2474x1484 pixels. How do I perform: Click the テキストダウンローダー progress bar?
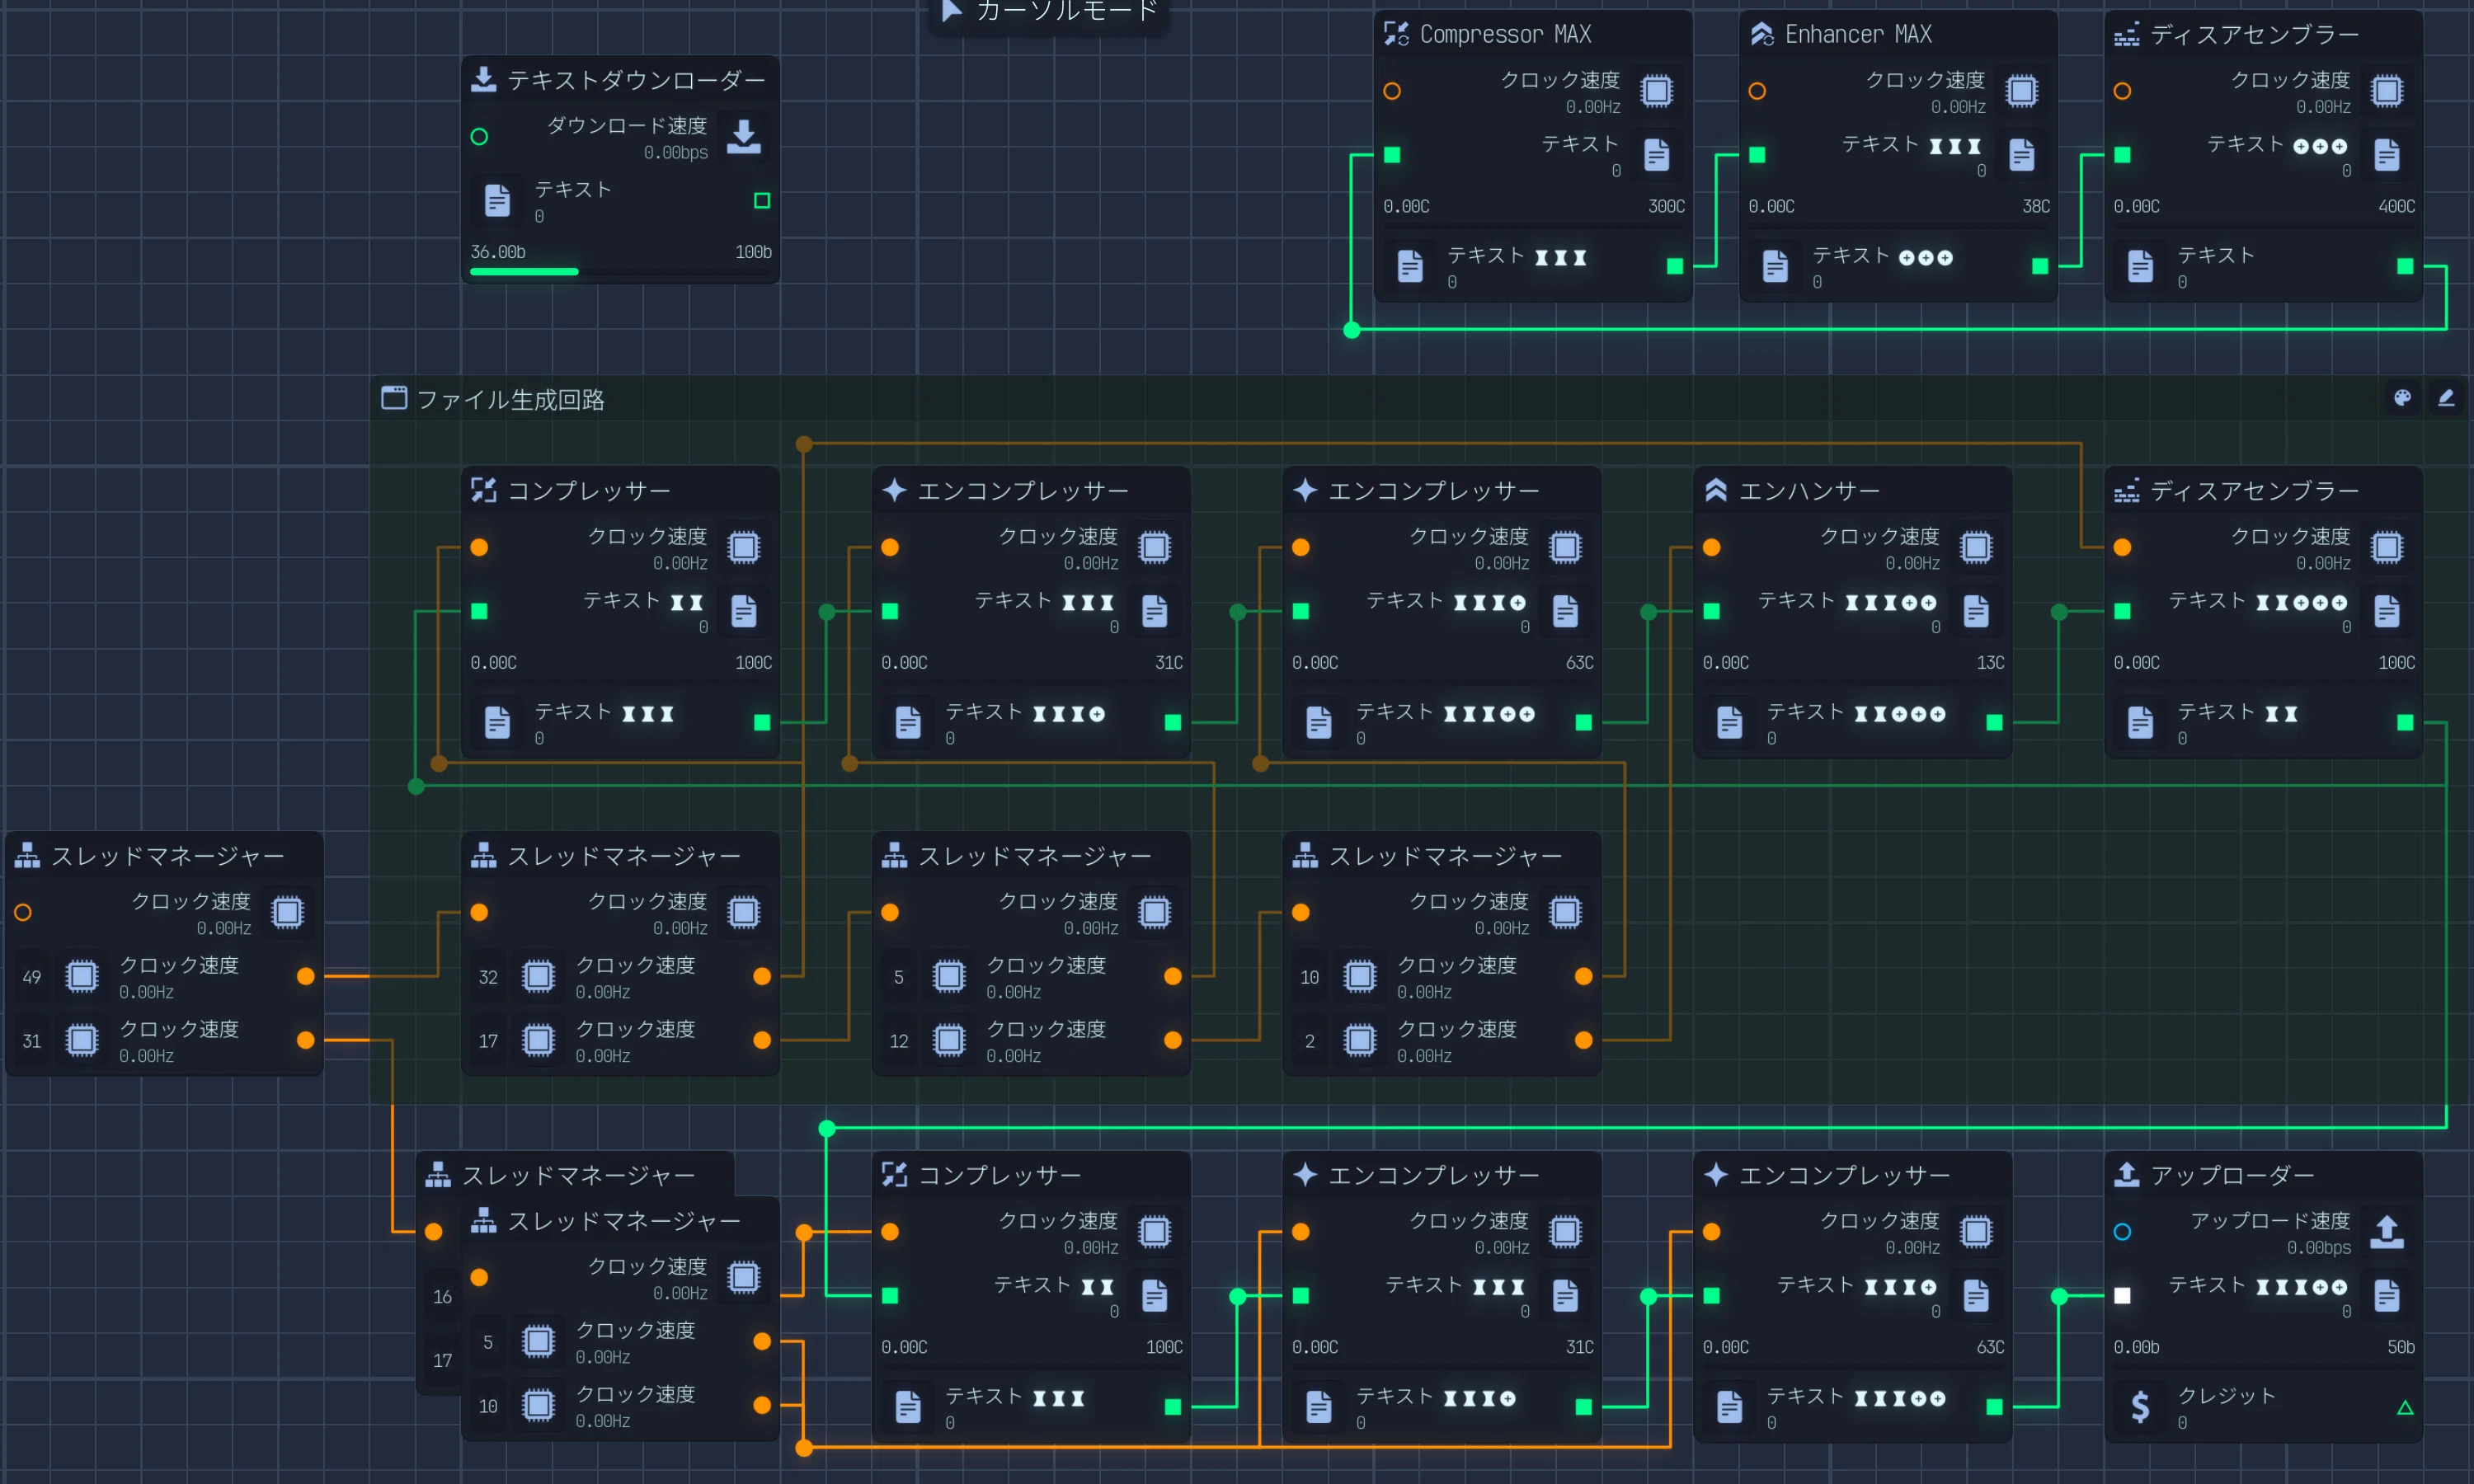click(x=620, y=271)
